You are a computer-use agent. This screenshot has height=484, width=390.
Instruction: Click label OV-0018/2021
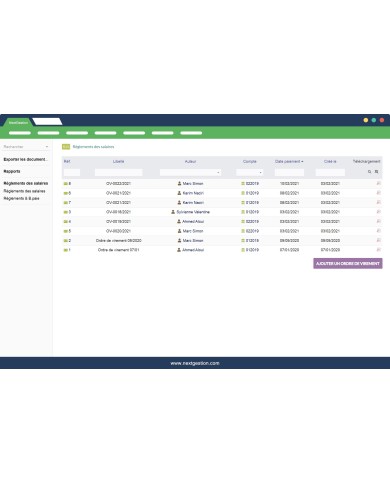tap(118, 212)
